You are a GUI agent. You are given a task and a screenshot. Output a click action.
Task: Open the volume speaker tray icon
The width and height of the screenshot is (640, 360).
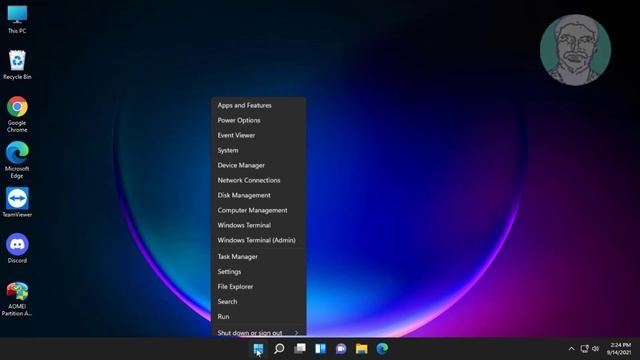tap(596, 349)
